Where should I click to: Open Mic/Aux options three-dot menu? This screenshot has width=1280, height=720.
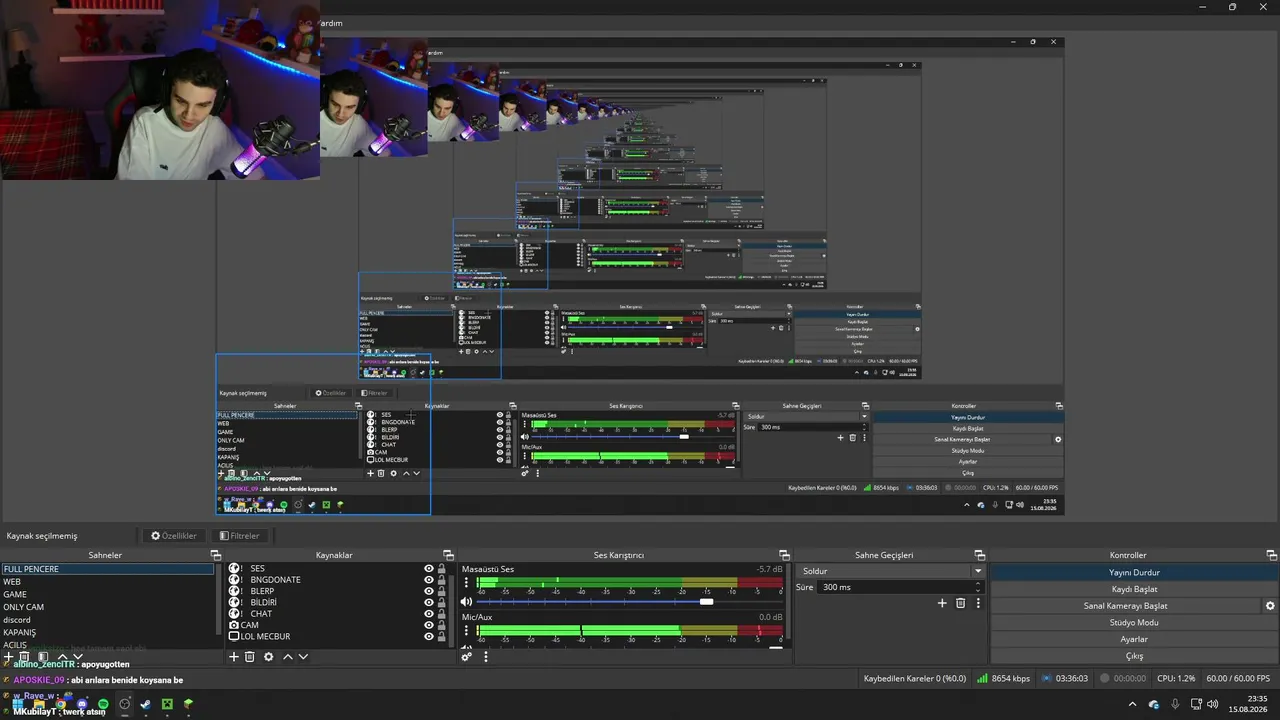[466, 630]
